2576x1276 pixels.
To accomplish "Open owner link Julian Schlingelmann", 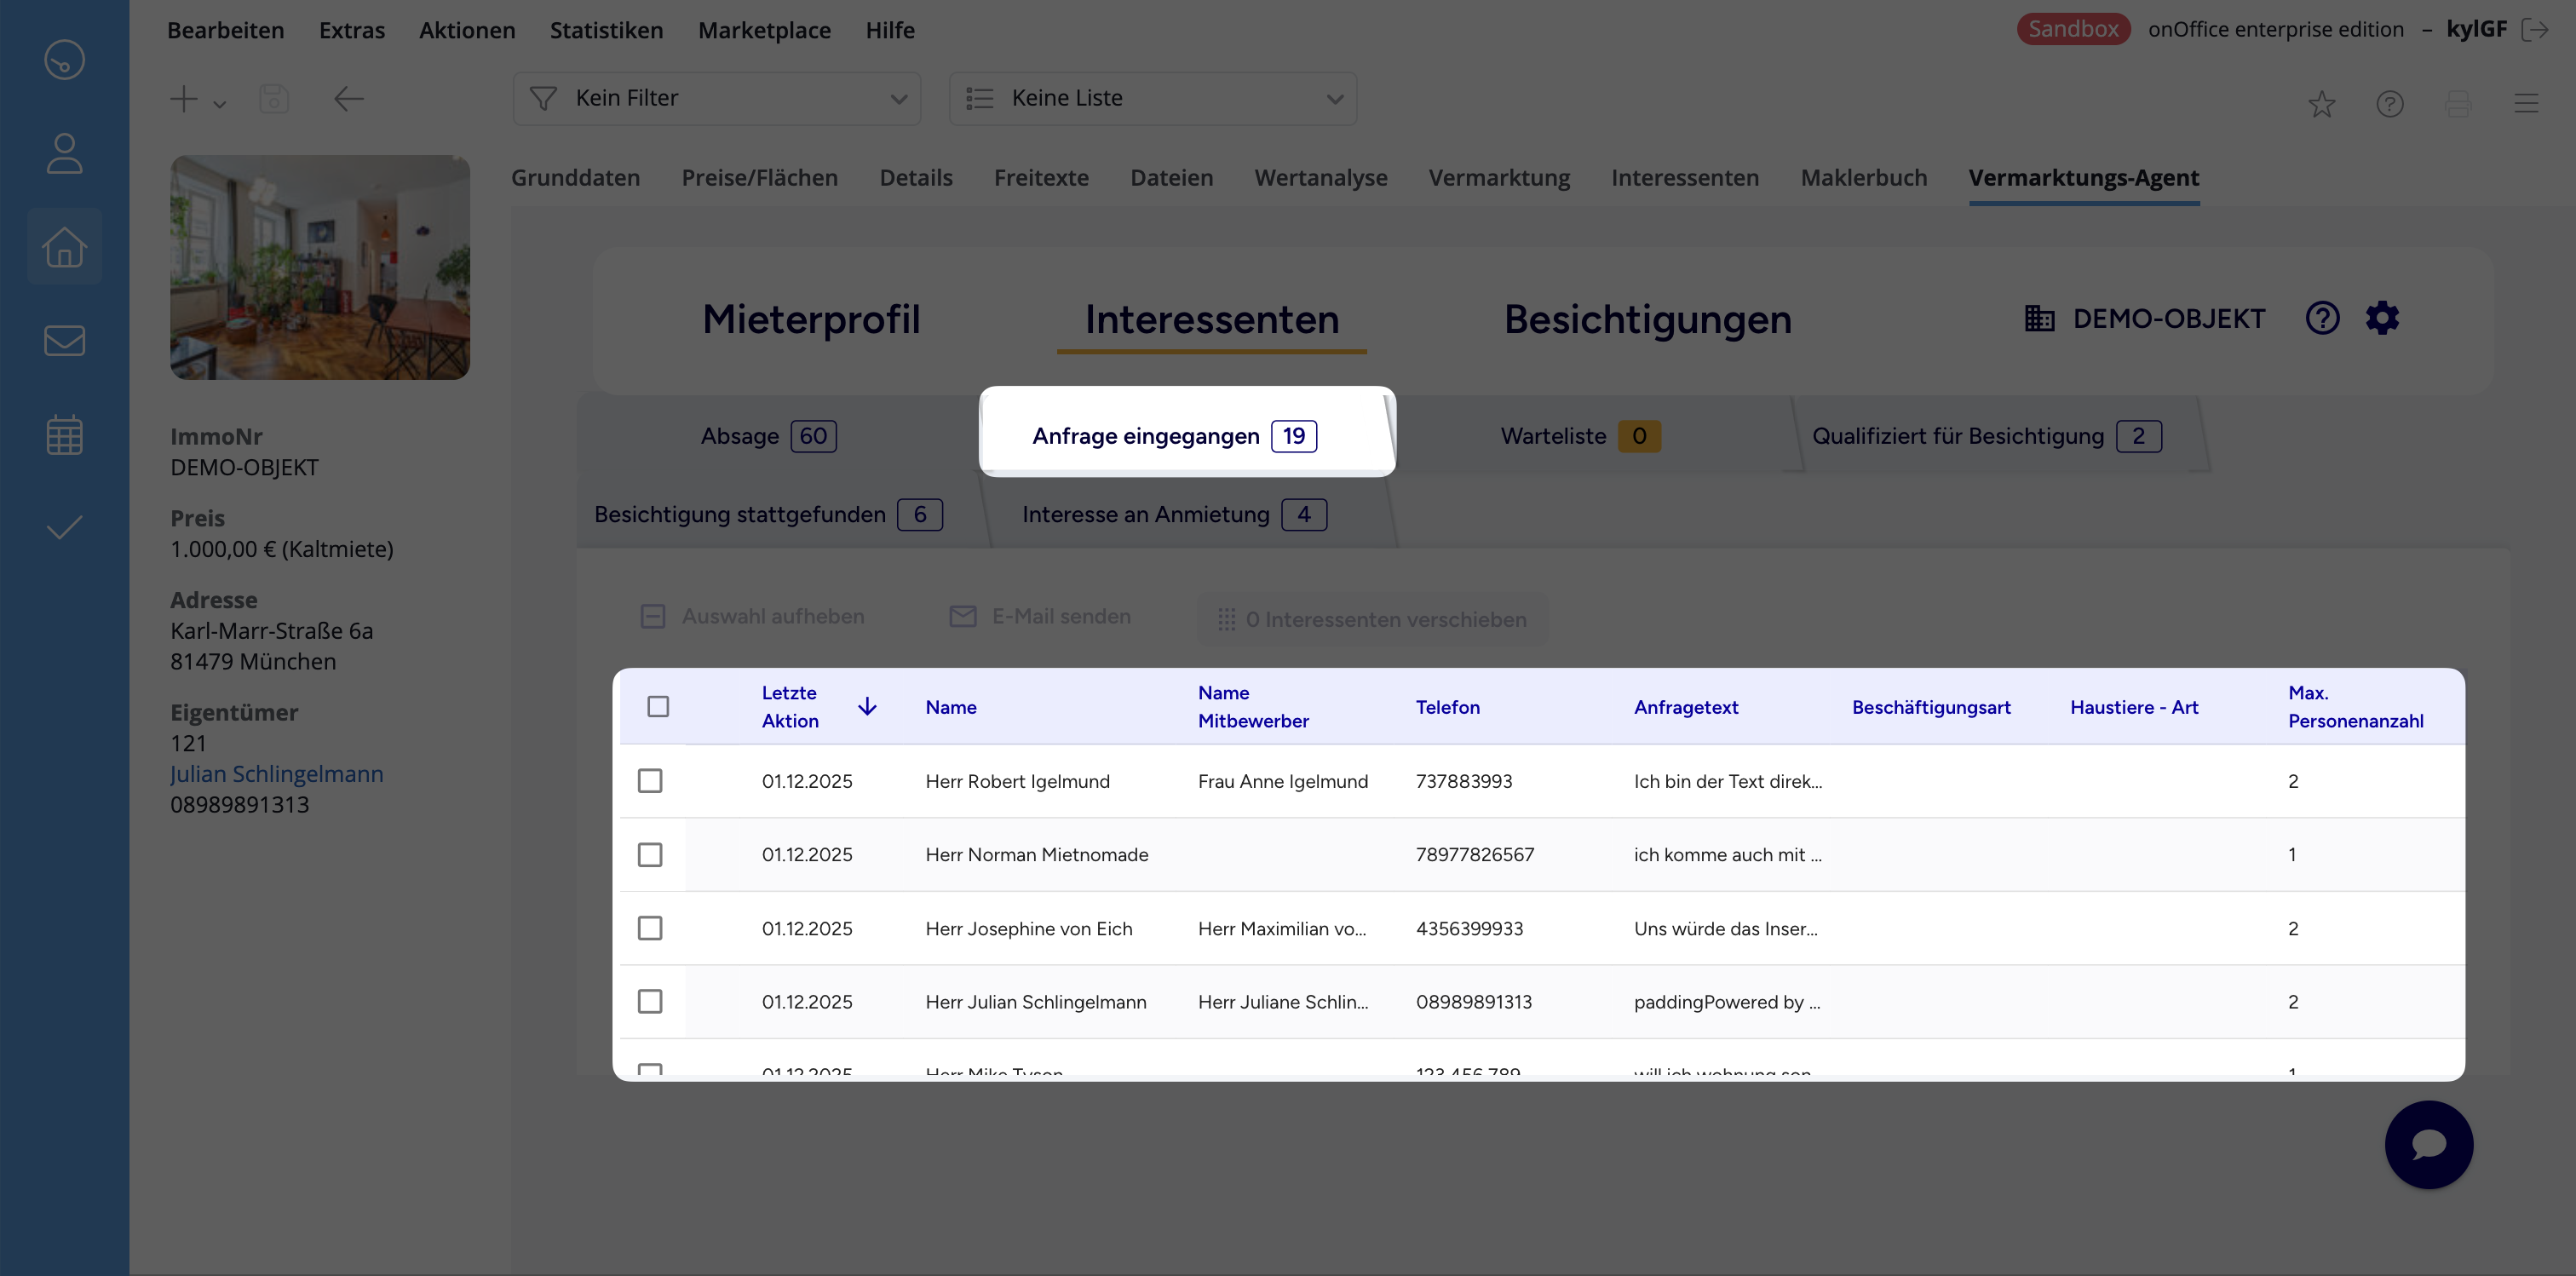I will click(x=277, y=773).
